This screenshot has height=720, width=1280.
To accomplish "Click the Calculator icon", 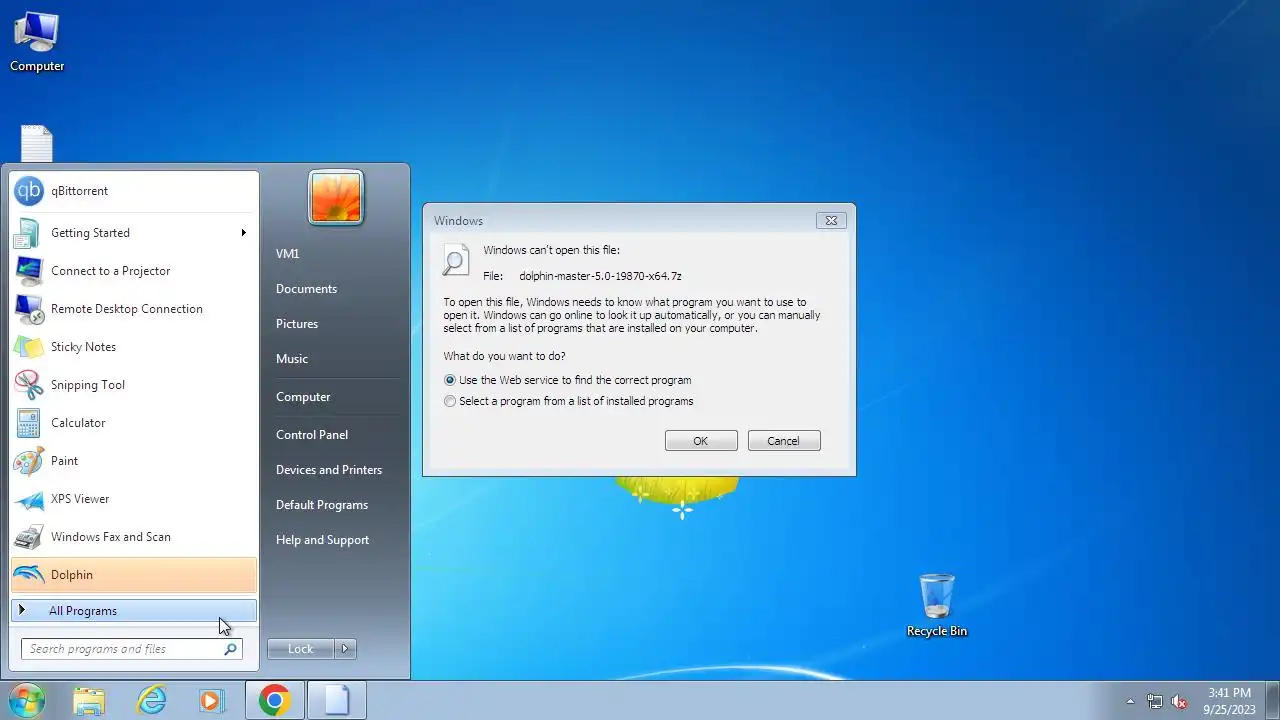I will click(29, 423).
